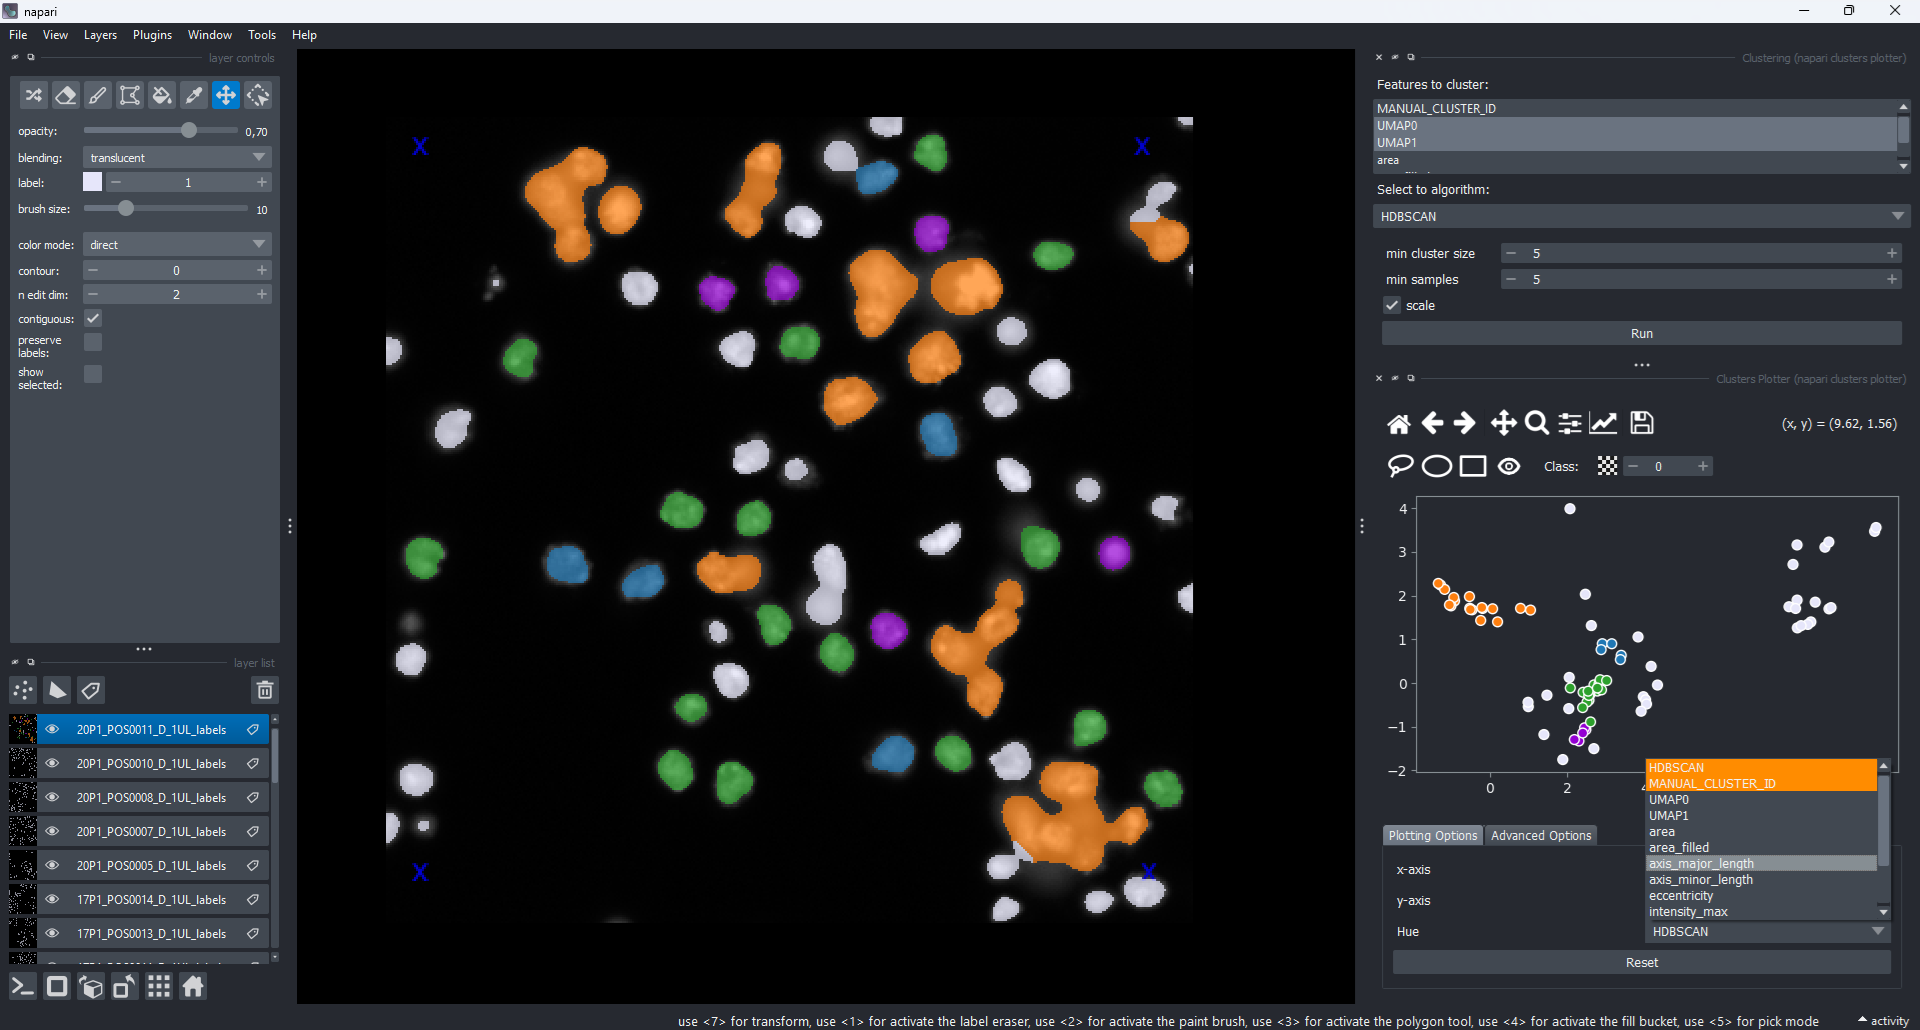Image resolution: width=1920 pixels, height=1030 pixels.
Task: Hide the 20P1_POS0010_D_1UL_labels layer
Action: pos(52,764)
